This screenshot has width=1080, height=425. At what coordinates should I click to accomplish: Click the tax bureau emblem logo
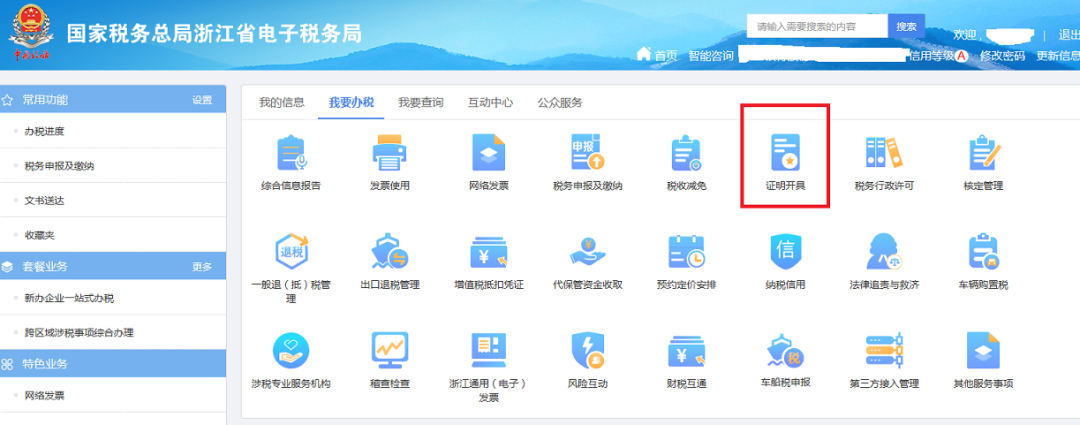32,32
